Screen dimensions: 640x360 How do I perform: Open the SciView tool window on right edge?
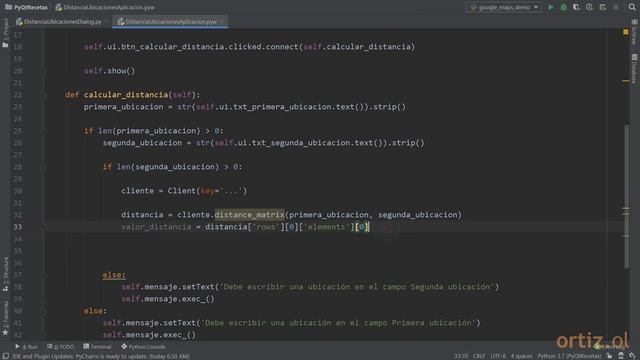pyautogui.click(x=634, y=33)
